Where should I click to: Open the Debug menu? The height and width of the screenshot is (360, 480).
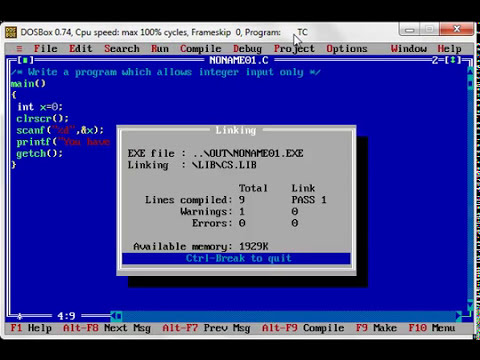tap(247, 49)
